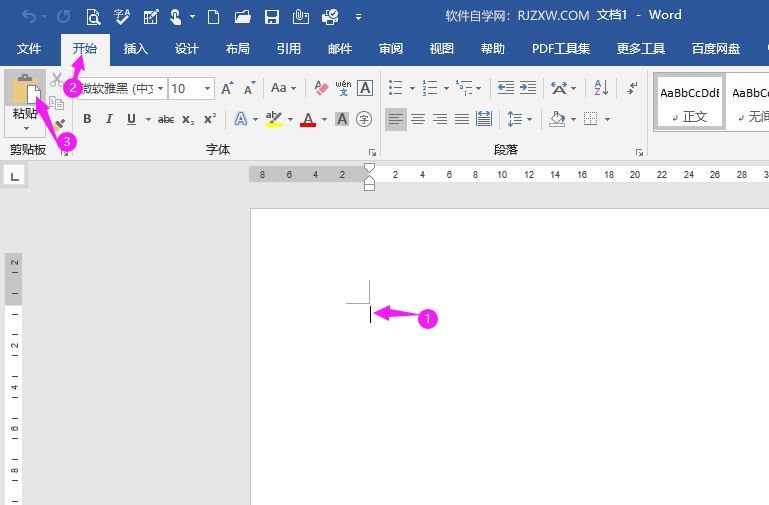Toggle subscript x₂ formatting
769x505 pixels.
pos(188,119)
